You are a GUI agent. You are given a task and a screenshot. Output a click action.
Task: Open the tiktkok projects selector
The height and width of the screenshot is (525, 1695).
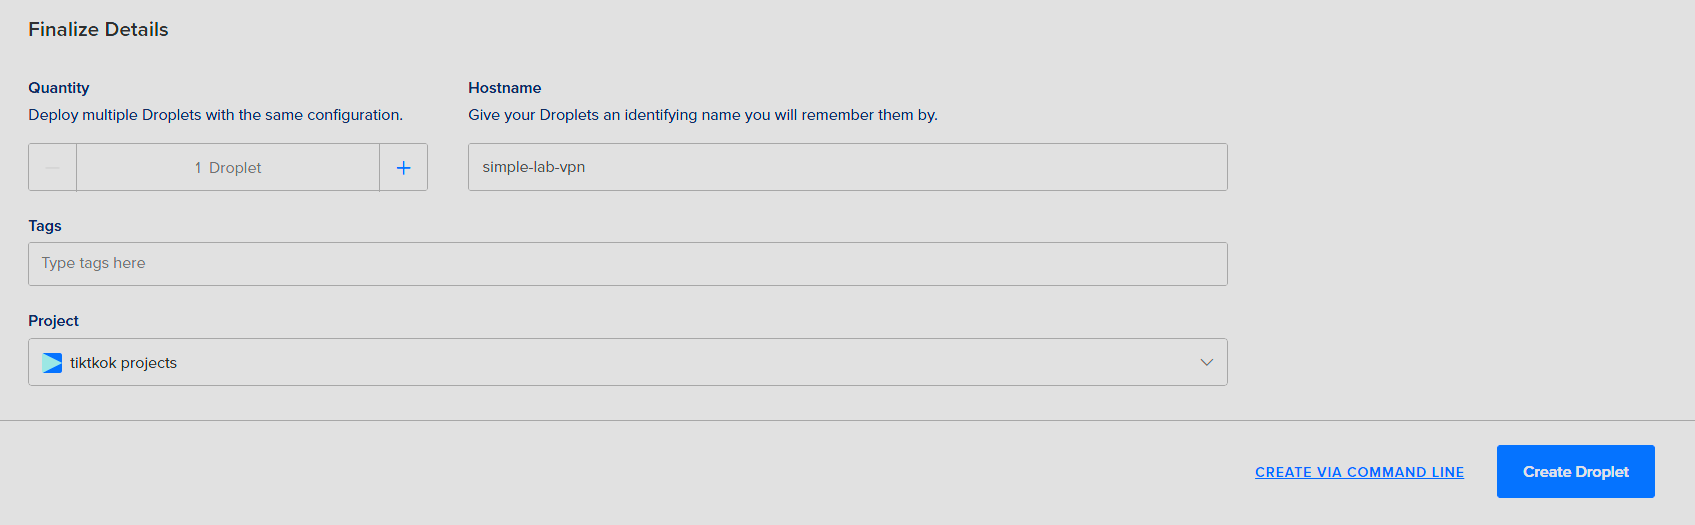coord(627,363)
